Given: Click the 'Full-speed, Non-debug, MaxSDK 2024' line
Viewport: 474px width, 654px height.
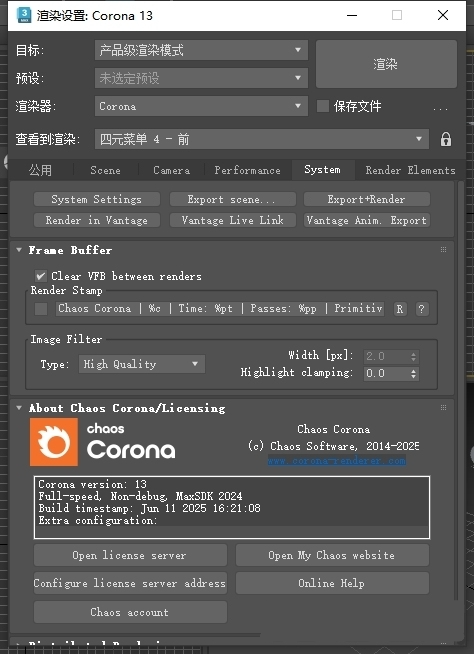Looking at the screenshot, I should click(x=140, y=496).
